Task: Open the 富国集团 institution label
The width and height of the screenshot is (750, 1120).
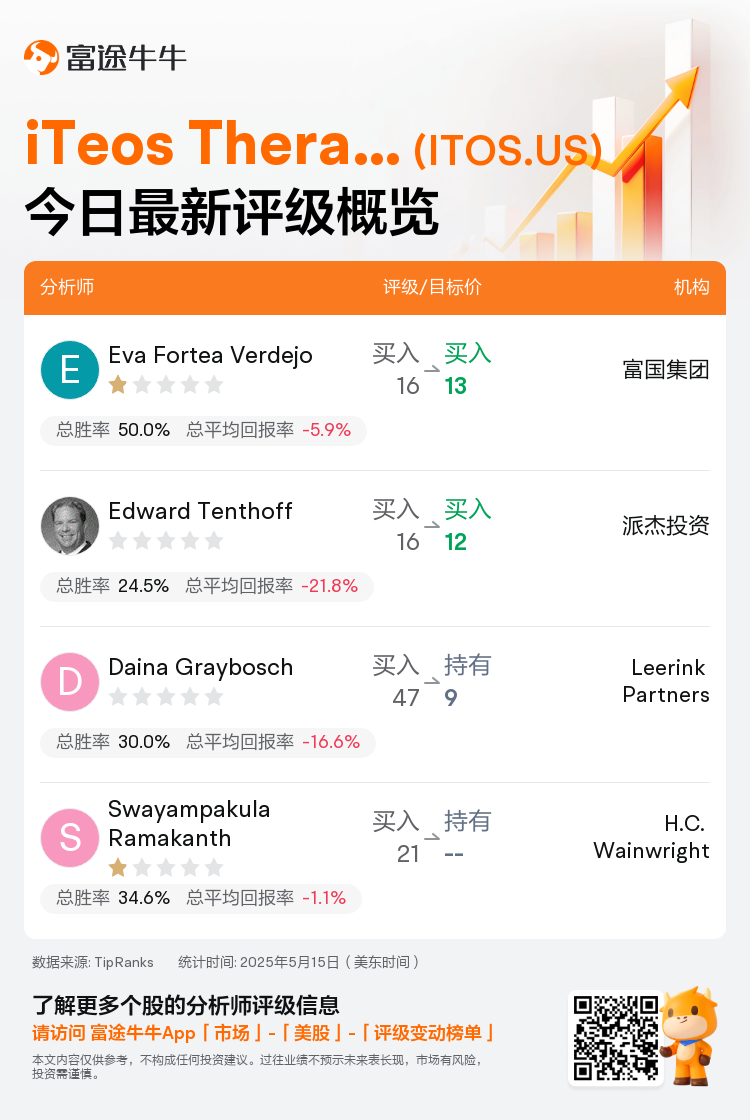Action: [x=666, y=369]
